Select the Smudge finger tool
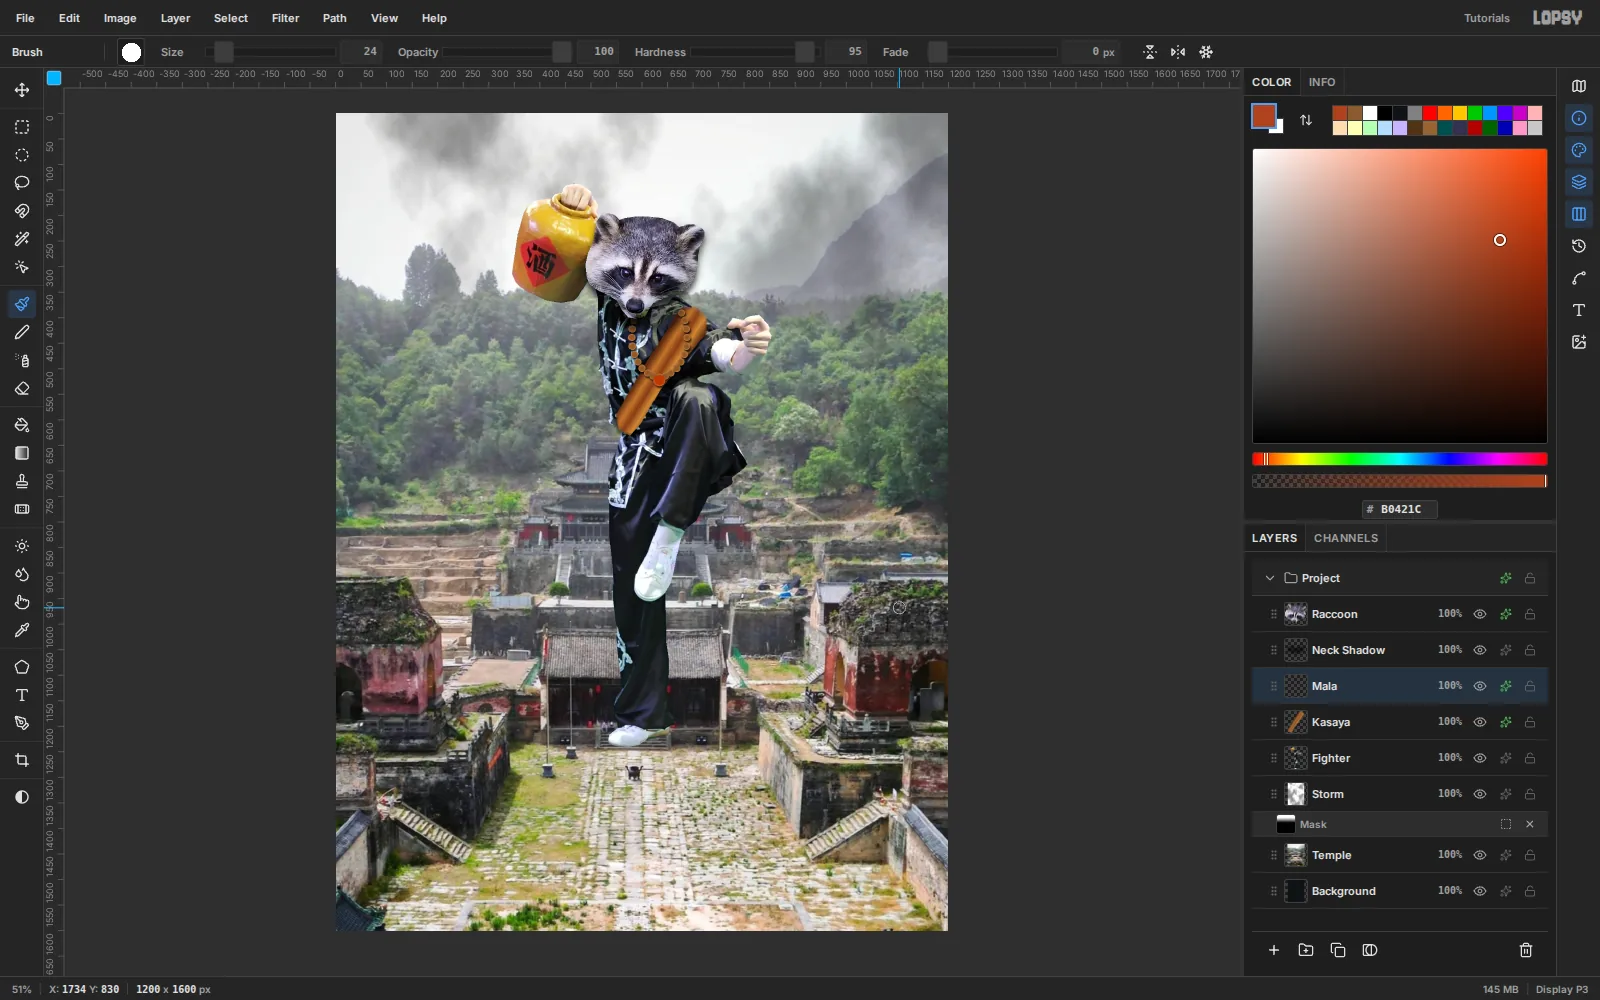Image resolution: width=1600 pixels, height=1000 pixels. [x=22, y=602]
